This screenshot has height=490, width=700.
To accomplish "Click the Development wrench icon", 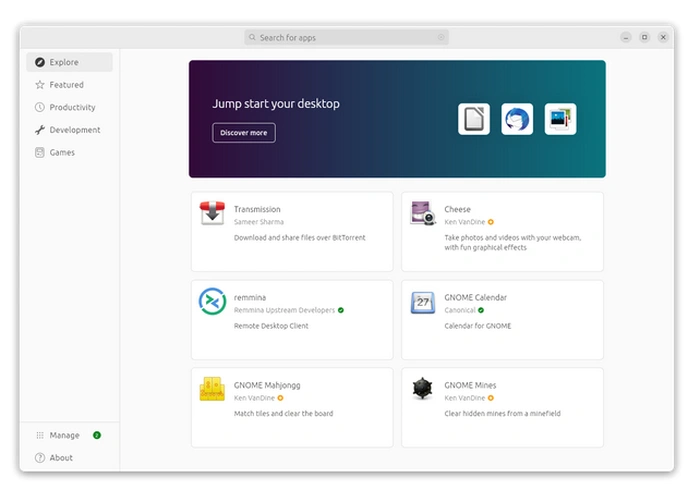I will coord(40,130).
